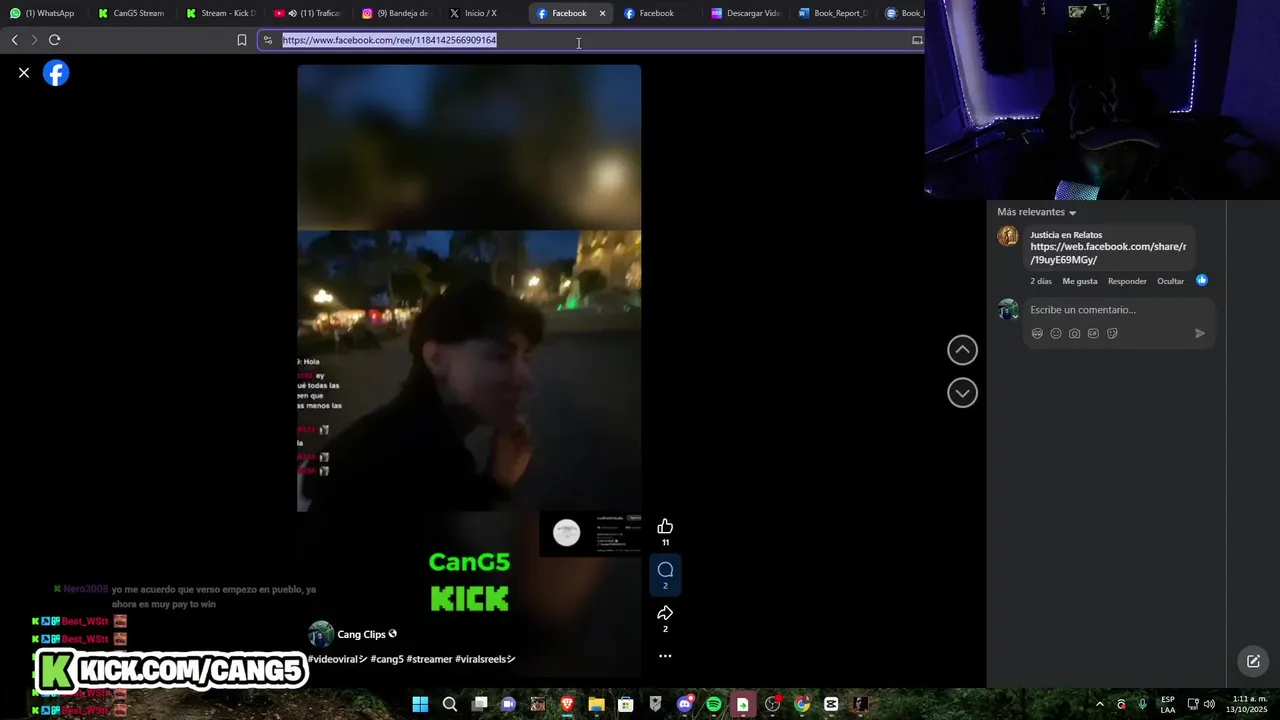
Task: Close the active Facebook tab
Action: [602, 13]
